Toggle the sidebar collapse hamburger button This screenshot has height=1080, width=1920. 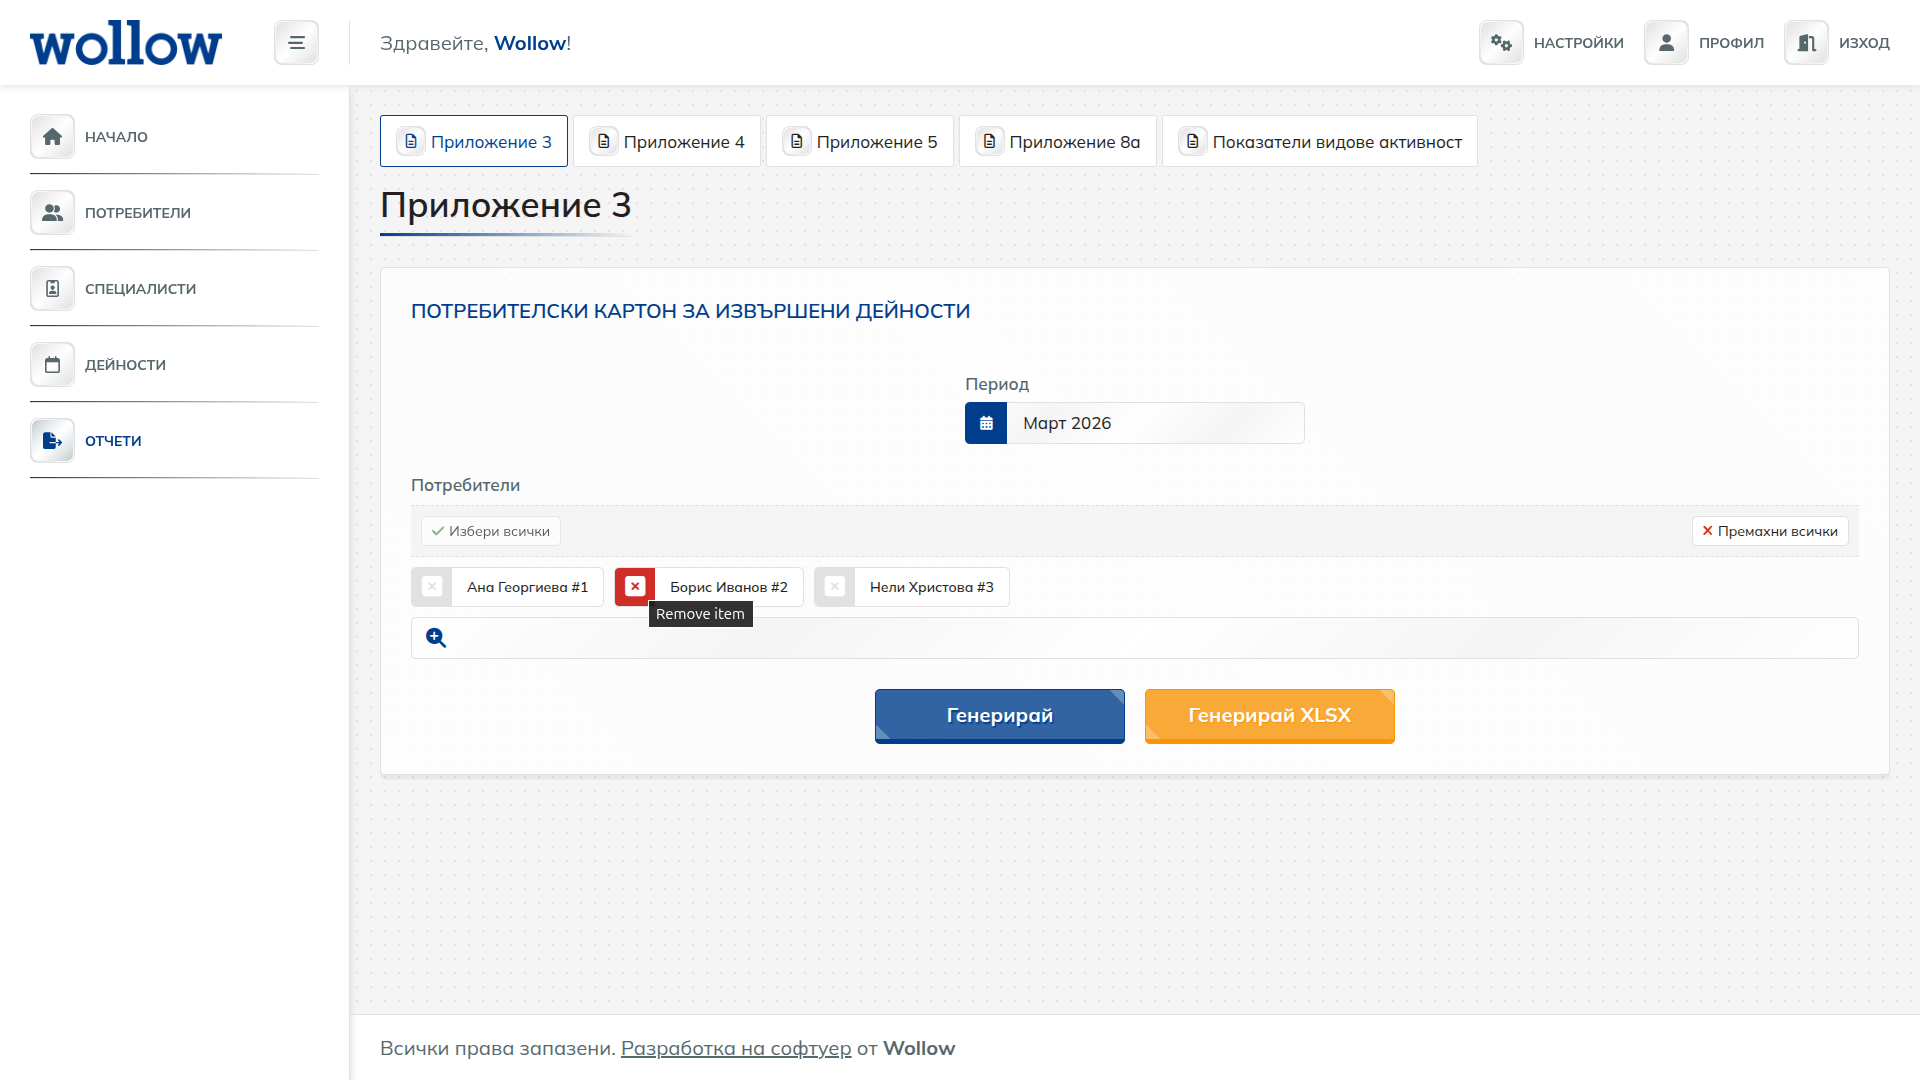[296, 42]
